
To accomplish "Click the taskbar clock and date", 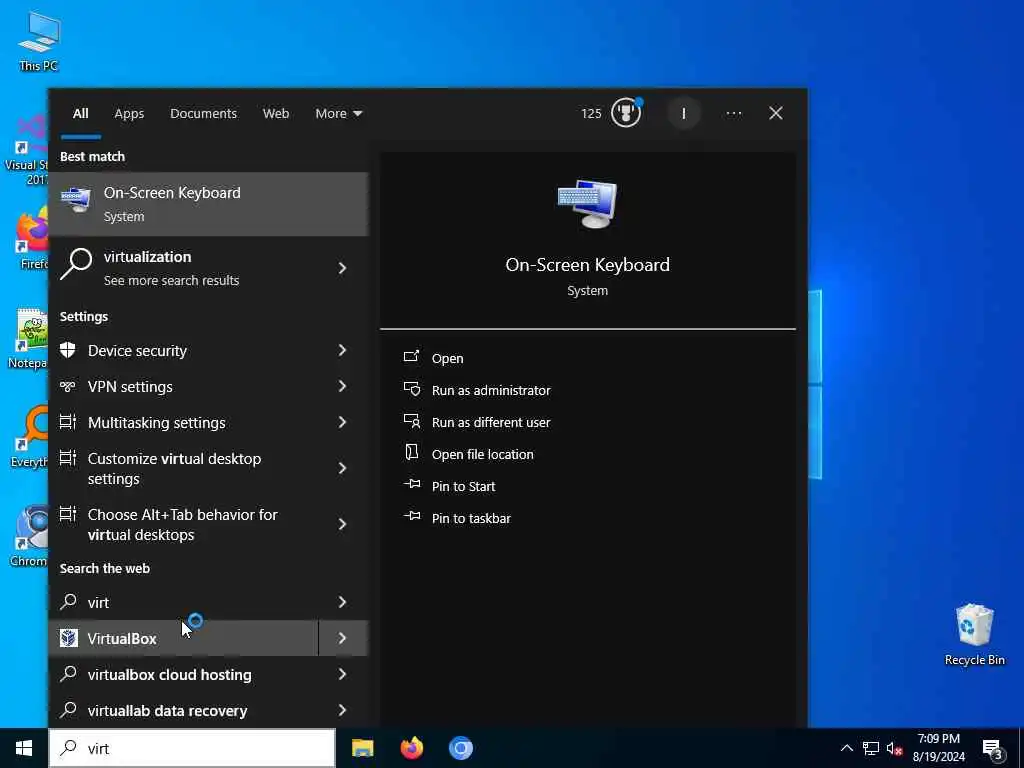I will [938, 748].
